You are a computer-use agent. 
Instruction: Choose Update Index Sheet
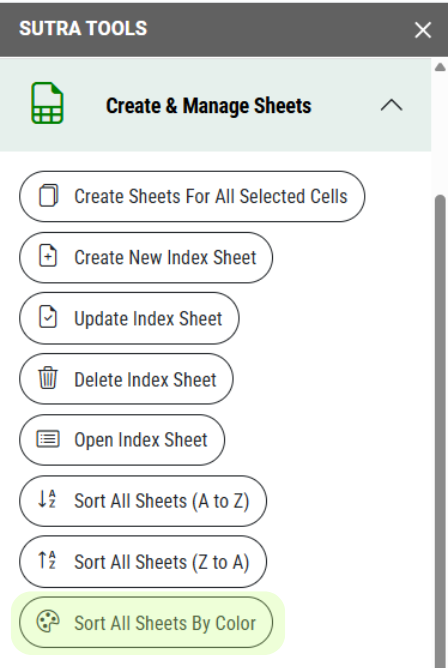click(129, 318)
